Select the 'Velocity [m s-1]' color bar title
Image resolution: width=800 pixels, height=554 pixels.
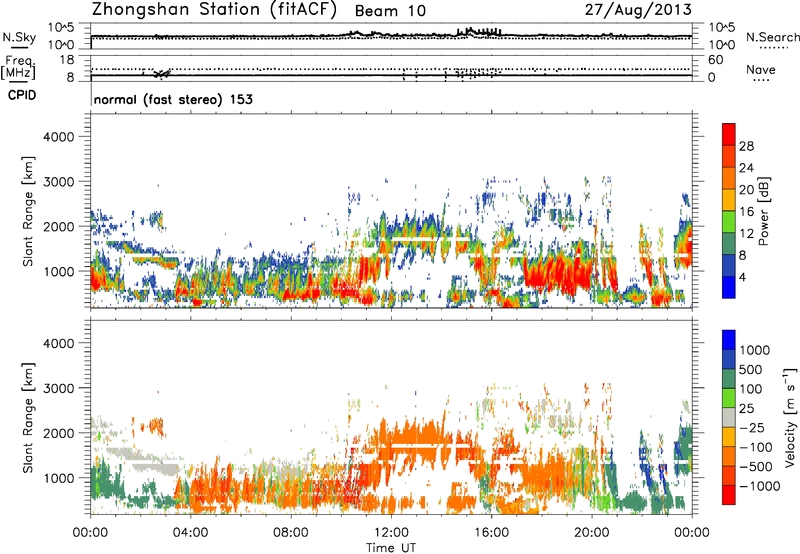point(790,417)
